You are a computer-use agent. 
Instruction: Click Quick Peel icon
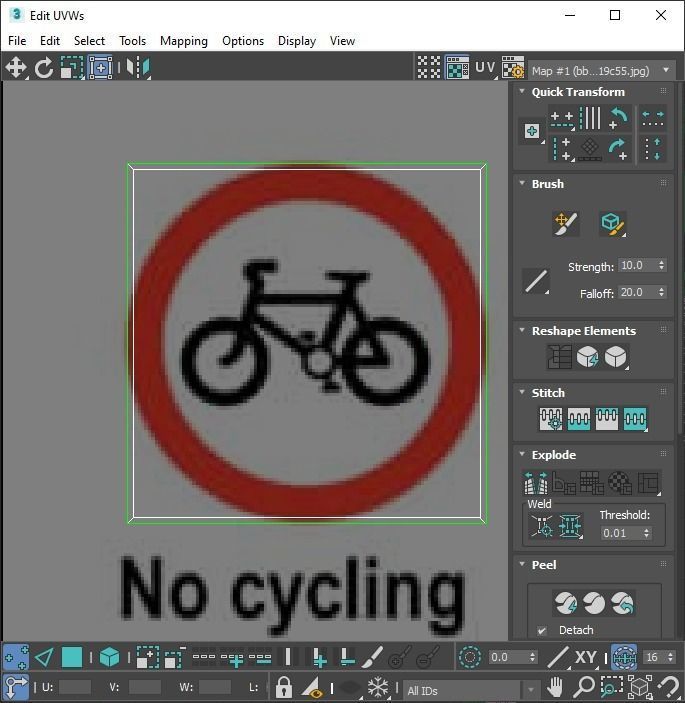tap(565, 603)
